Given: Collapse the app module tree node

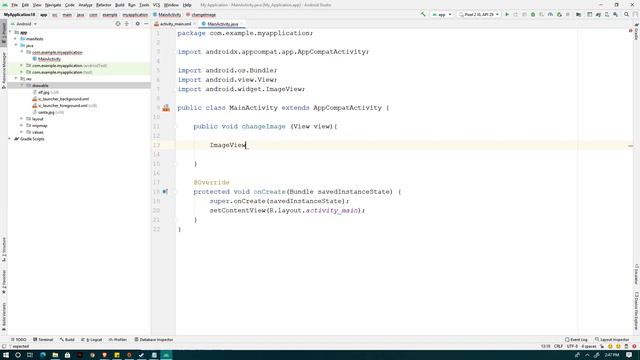Looking at the screenshot, I should pyautogui.click(x=10, y=32).
